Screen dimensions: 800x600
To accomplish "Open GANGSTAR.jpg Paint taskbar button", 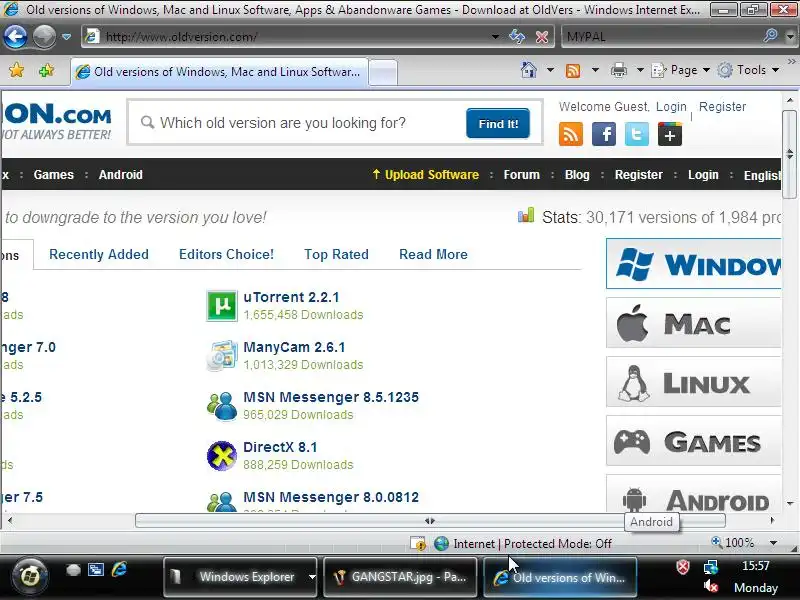I will click(x=401, y=577).
